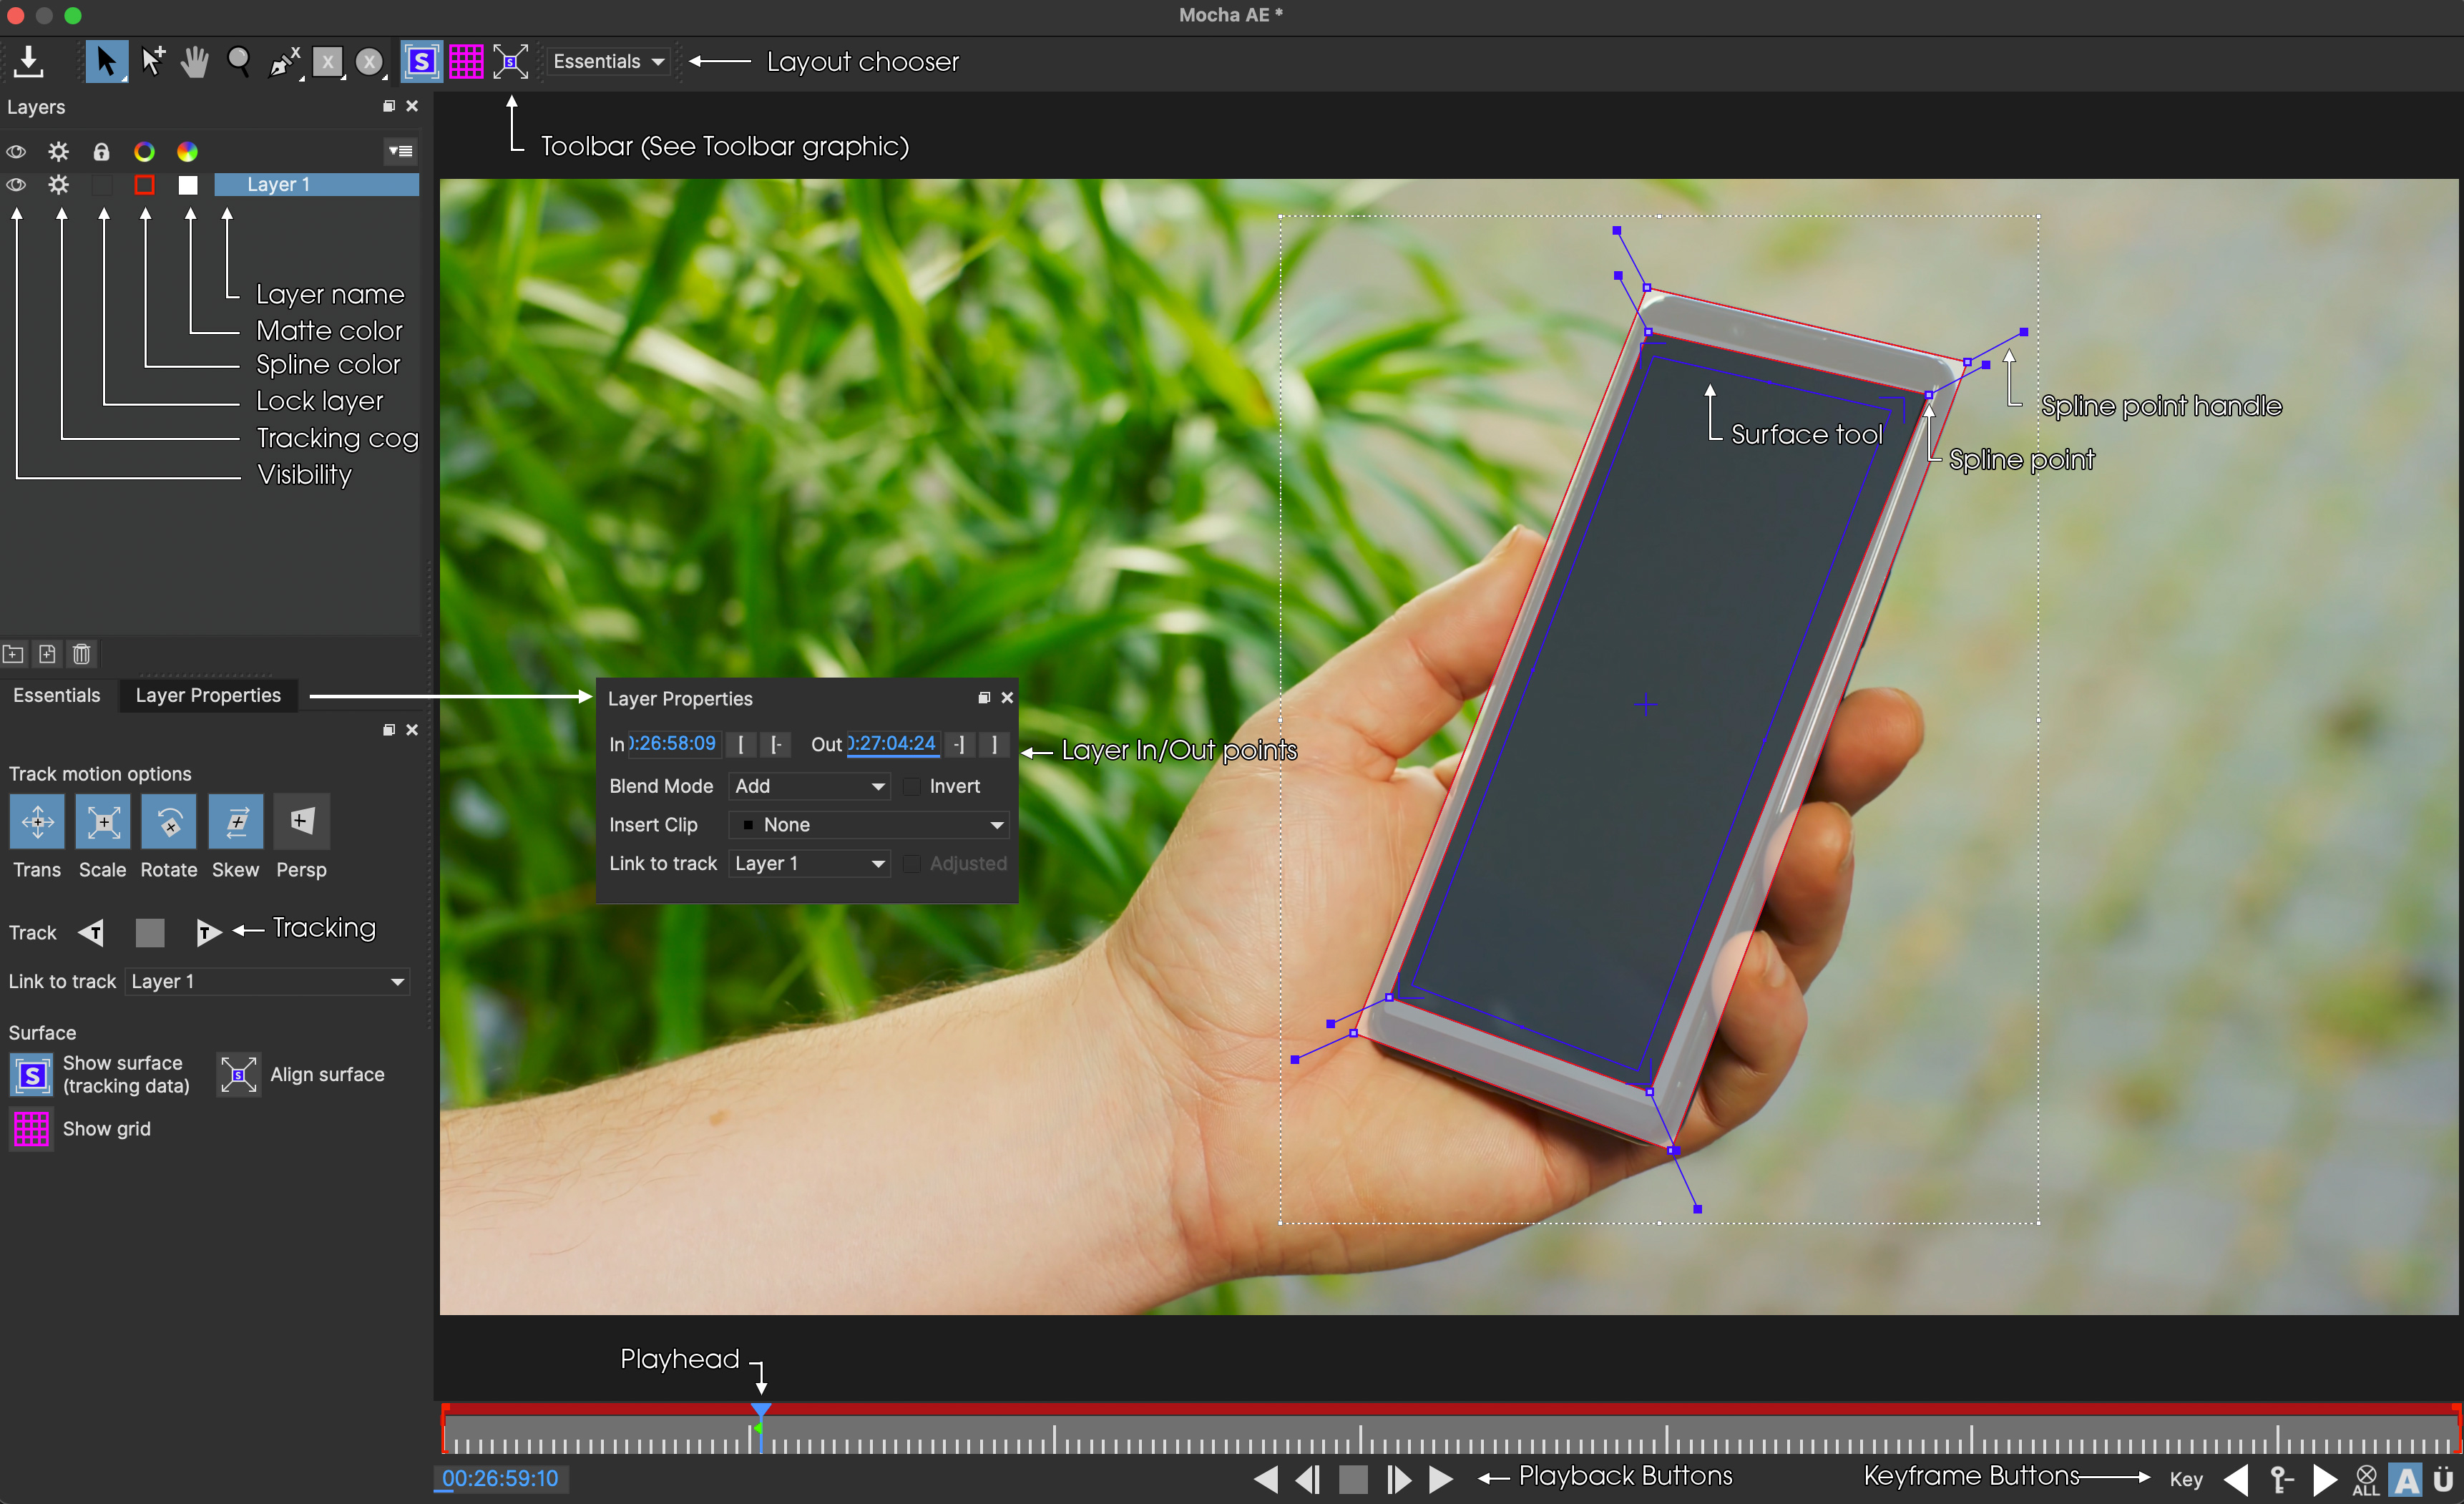Close the floating Layer Properties panel
The height and width of the screenshot is (1504, 2464).
1007,698
